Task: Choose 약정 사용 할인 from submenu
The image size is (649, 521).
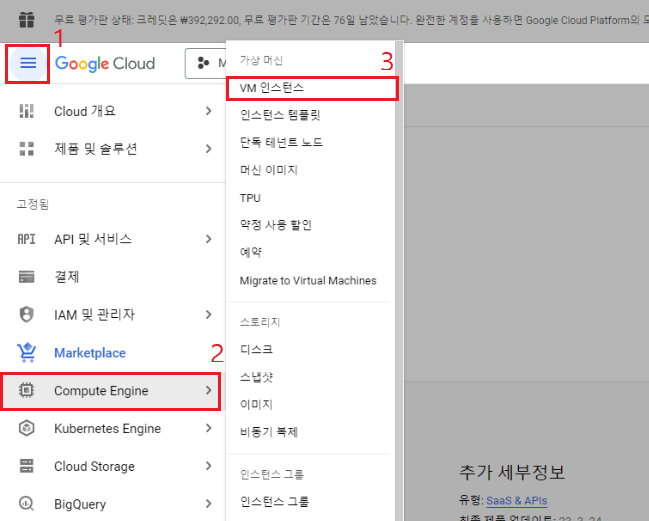Action: tap(310, 225)
